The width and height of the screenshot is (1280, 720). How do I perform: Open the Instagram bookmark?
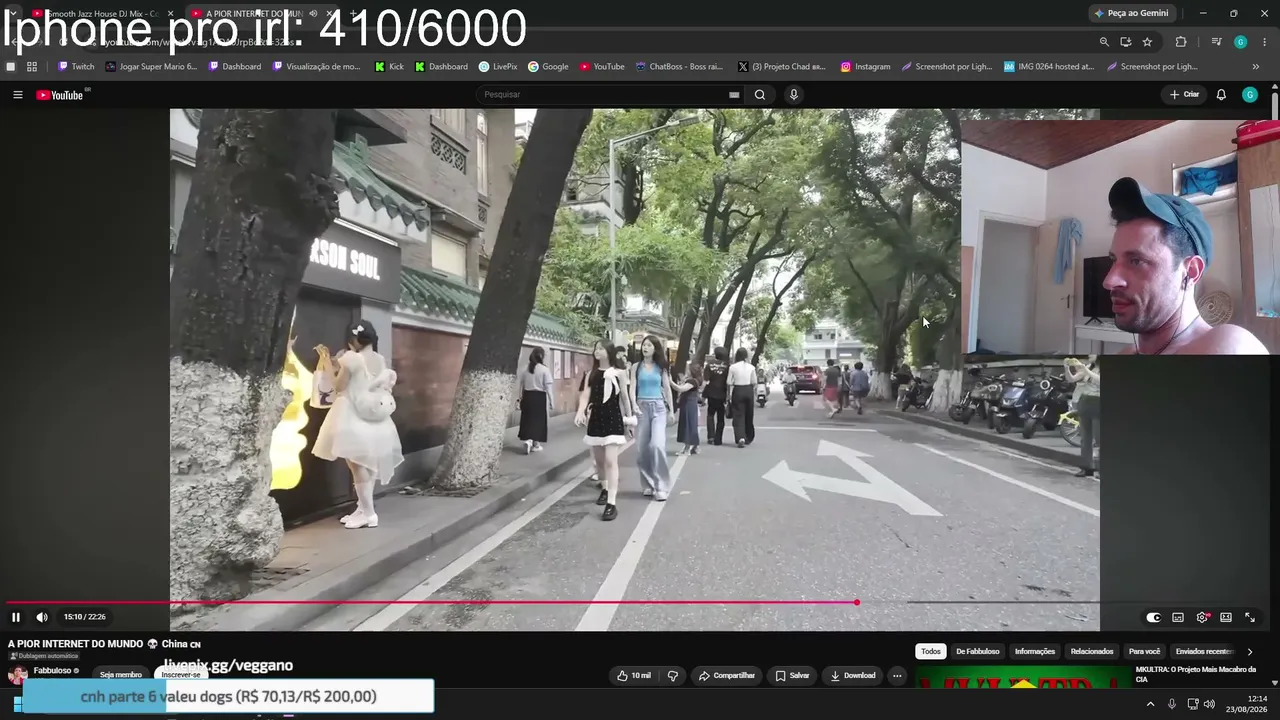pos(865,67)
